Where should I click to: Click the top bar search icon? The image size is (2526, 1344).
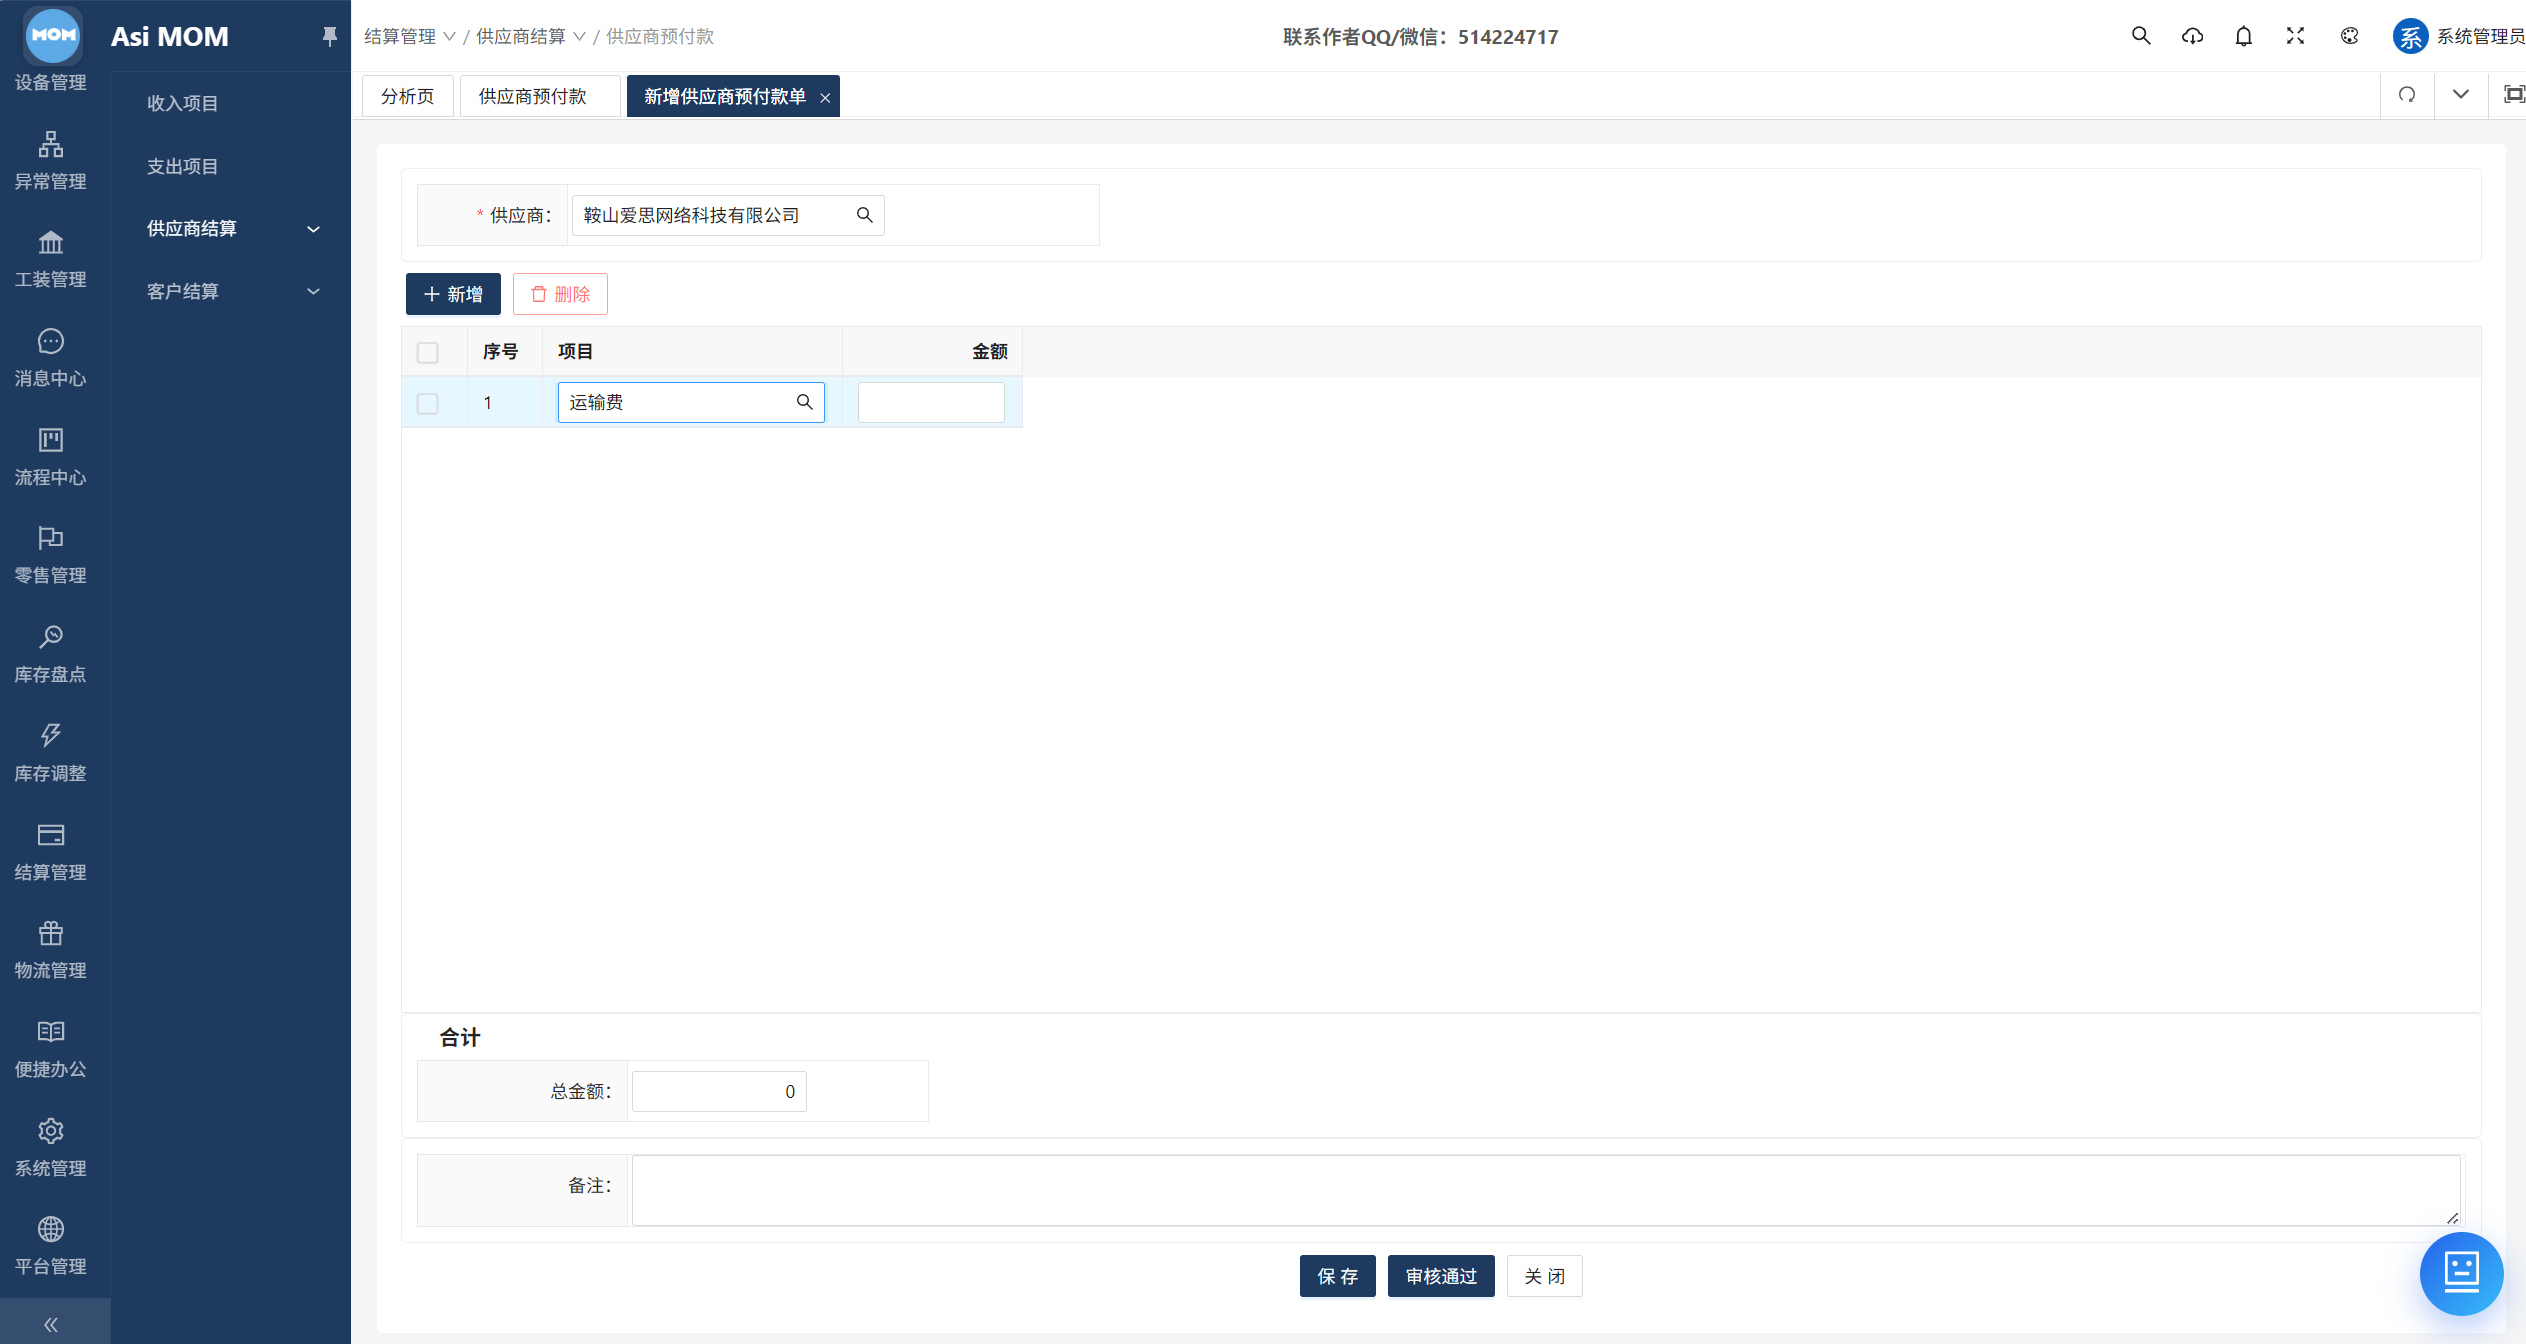pyautogui.click(x=2140, y=36)
